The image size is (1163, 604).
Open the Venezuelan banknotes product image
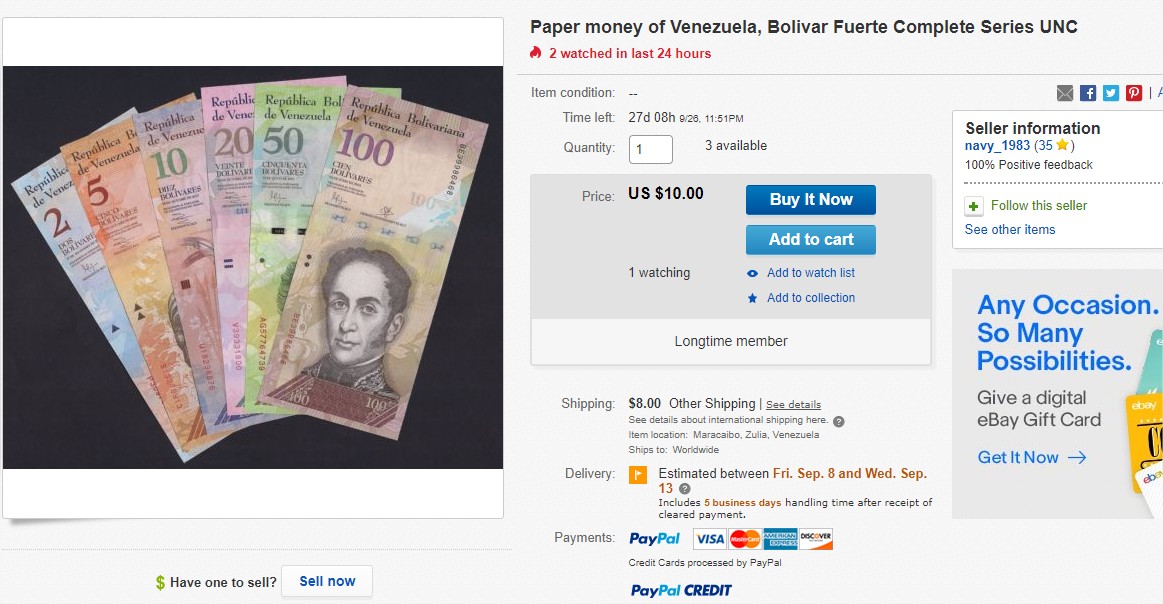[x=253, y=267]
